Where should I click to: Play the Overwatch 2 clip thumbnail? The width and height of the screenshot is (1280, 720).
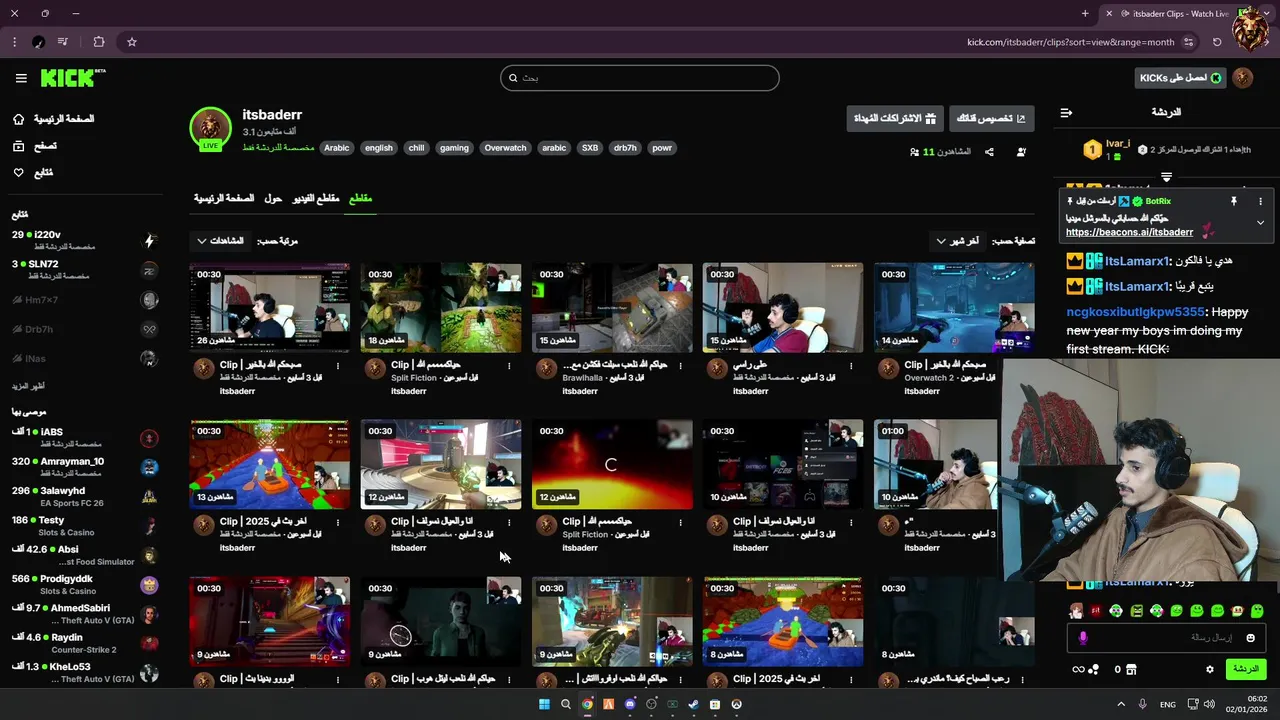click(x=954, y=307)
